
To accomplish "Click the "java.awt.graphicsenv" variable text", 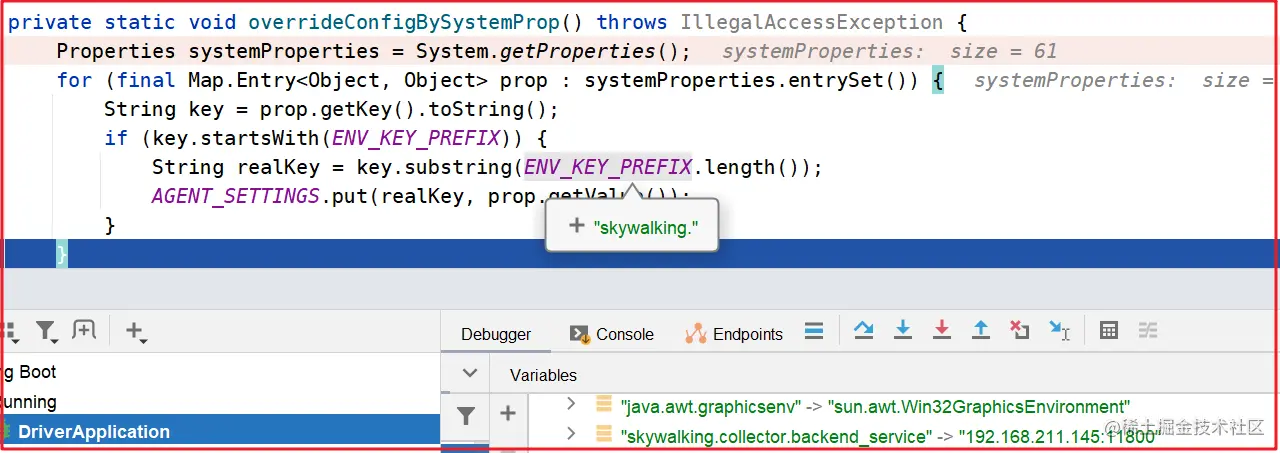I will tap(711, 407).
